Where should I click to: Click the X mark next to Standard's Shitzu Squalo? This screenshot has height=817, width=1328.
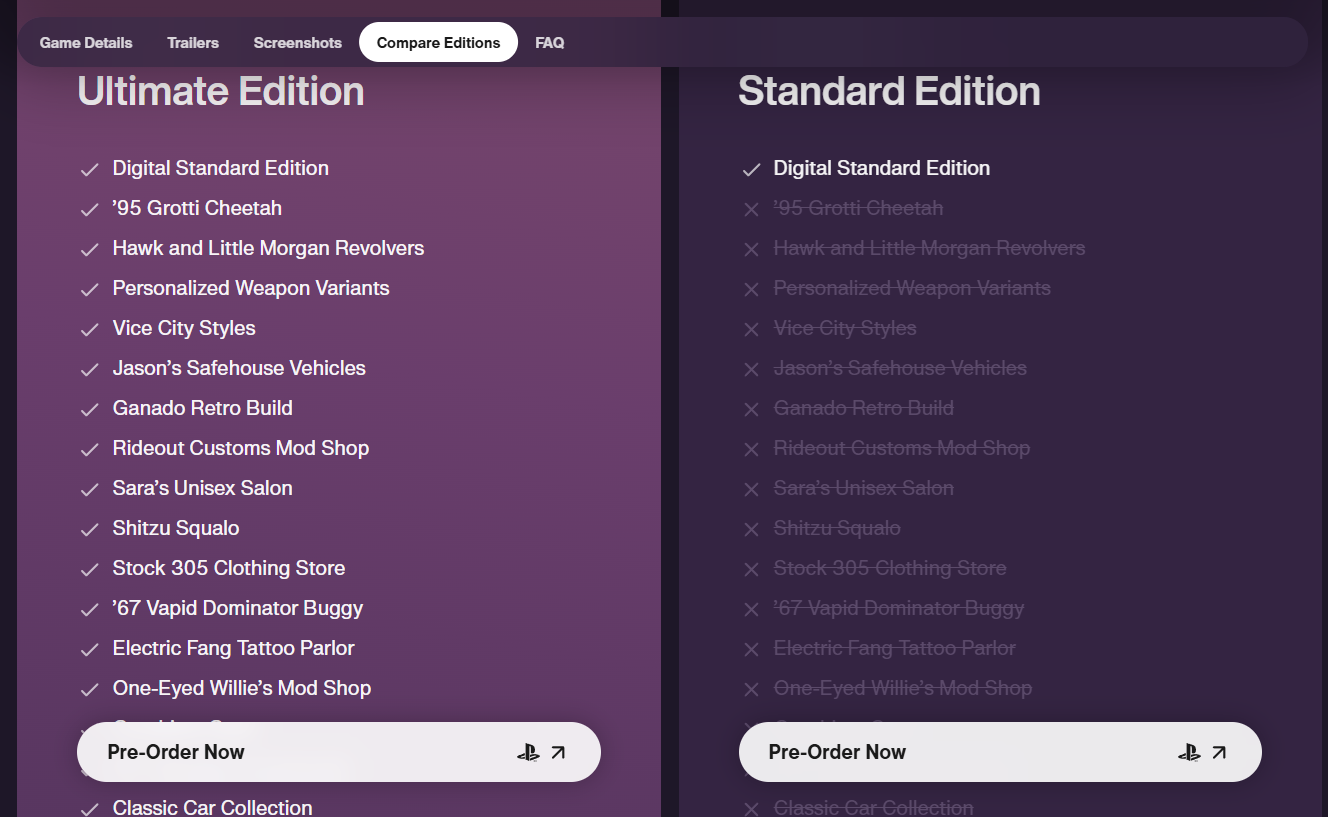point(751,530)
